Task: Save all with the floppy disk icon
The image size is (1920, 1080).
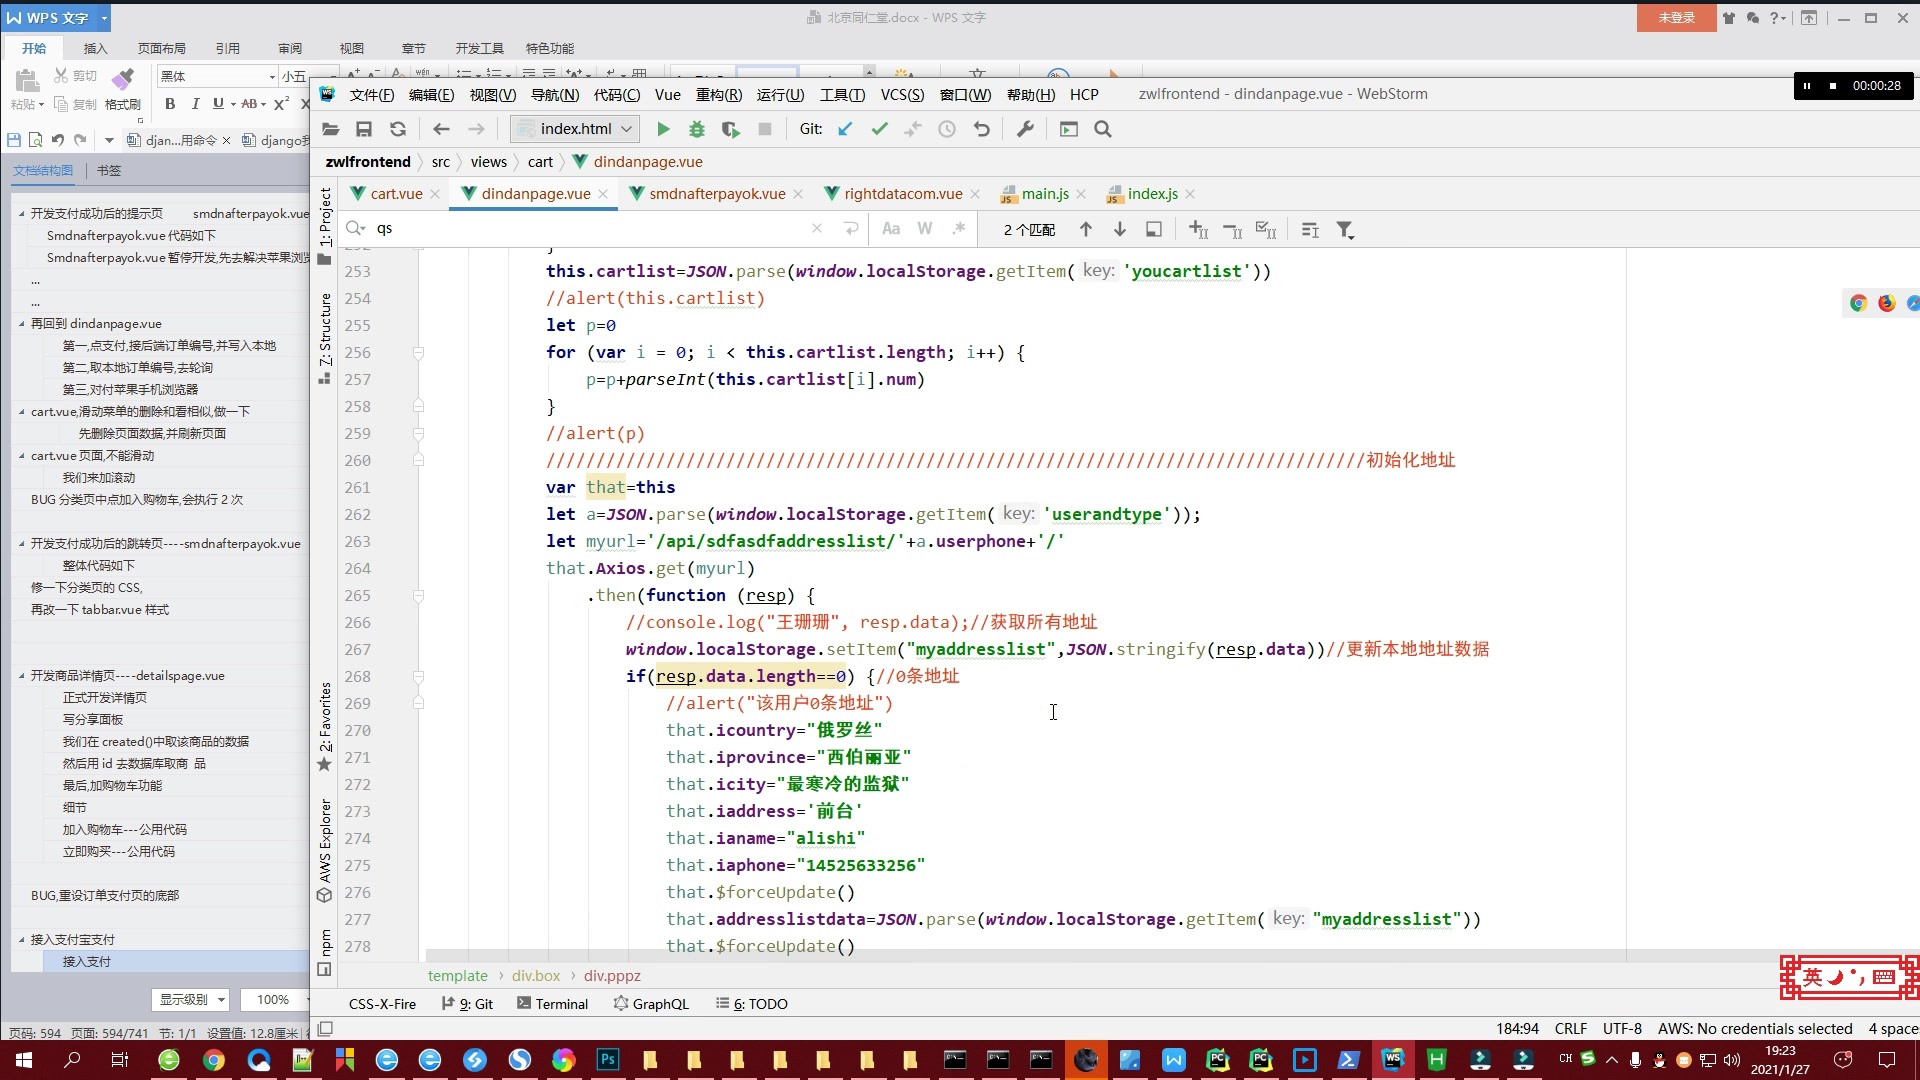Action: click(x=364, y=129)
